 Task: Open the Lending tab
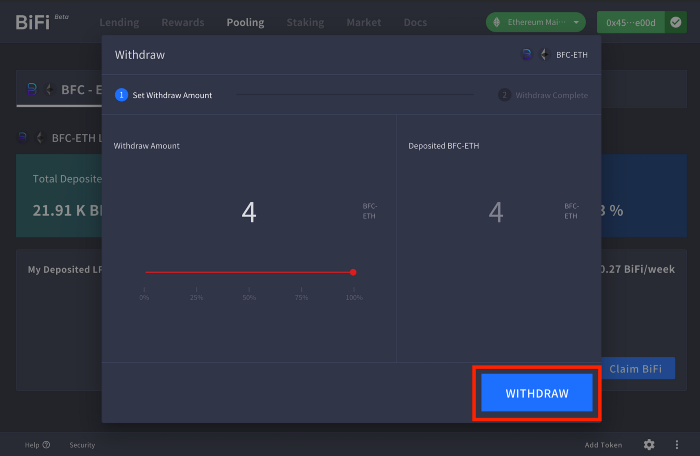coord(119,22)
